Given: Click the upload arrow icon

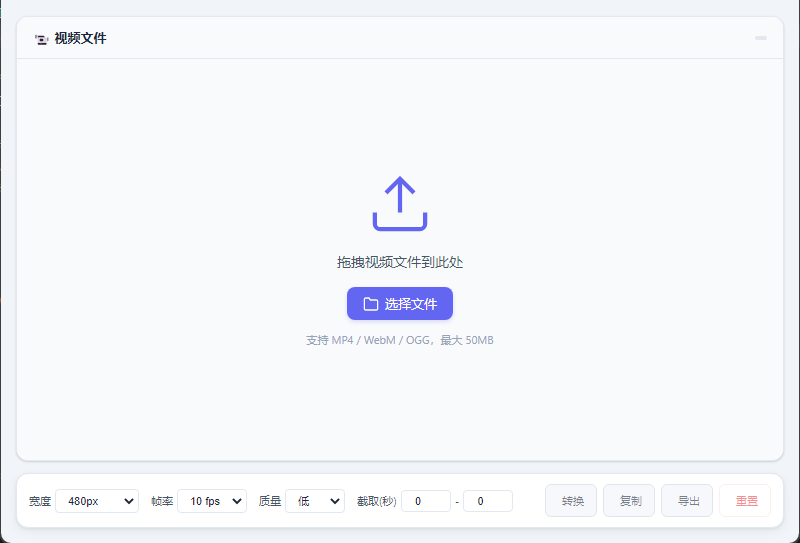Looking at the screenshot, I should (400, 204).
